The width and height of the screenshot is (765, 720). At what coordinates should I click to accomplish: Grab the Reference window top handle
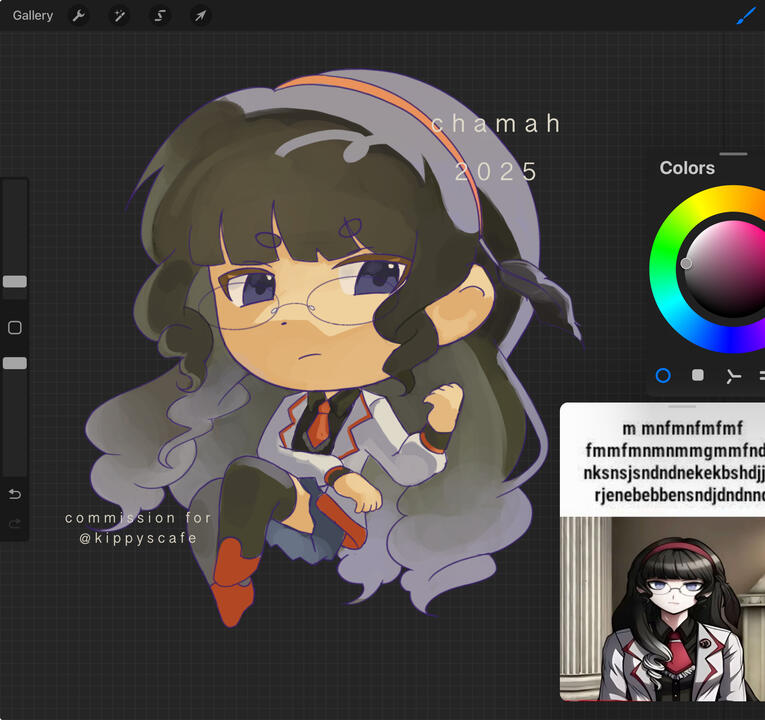click(x=682, y=406)
